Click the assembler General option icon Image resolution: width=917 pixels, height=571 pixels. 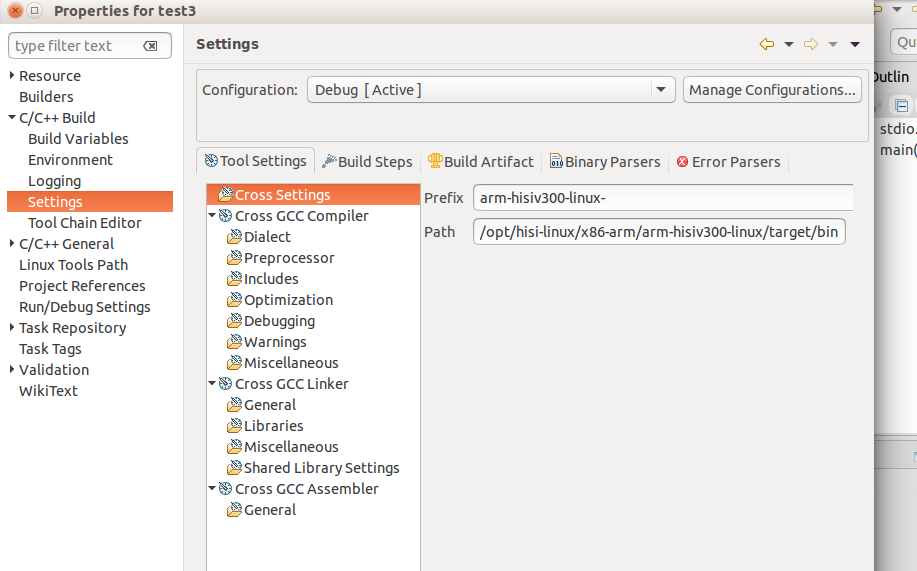point(235,510)
